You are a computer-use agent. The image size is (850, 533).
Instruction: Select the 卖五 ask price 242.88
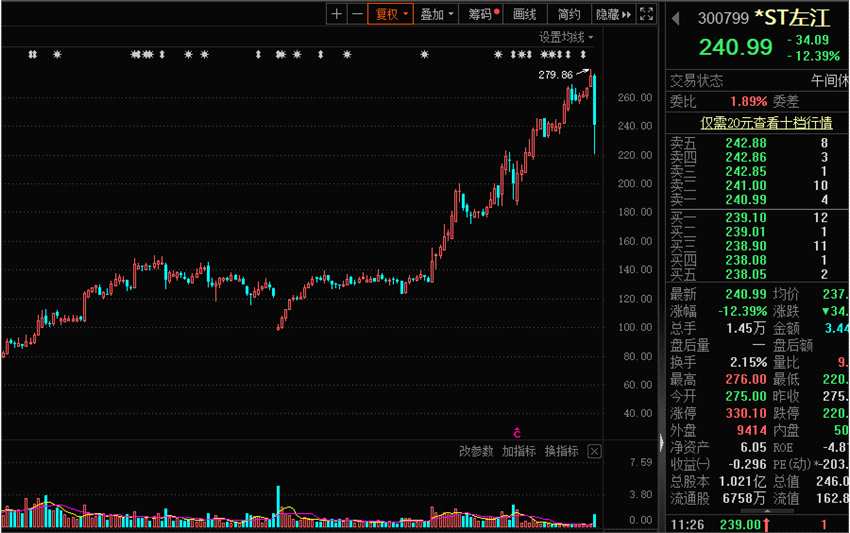(x=746, y=143)
